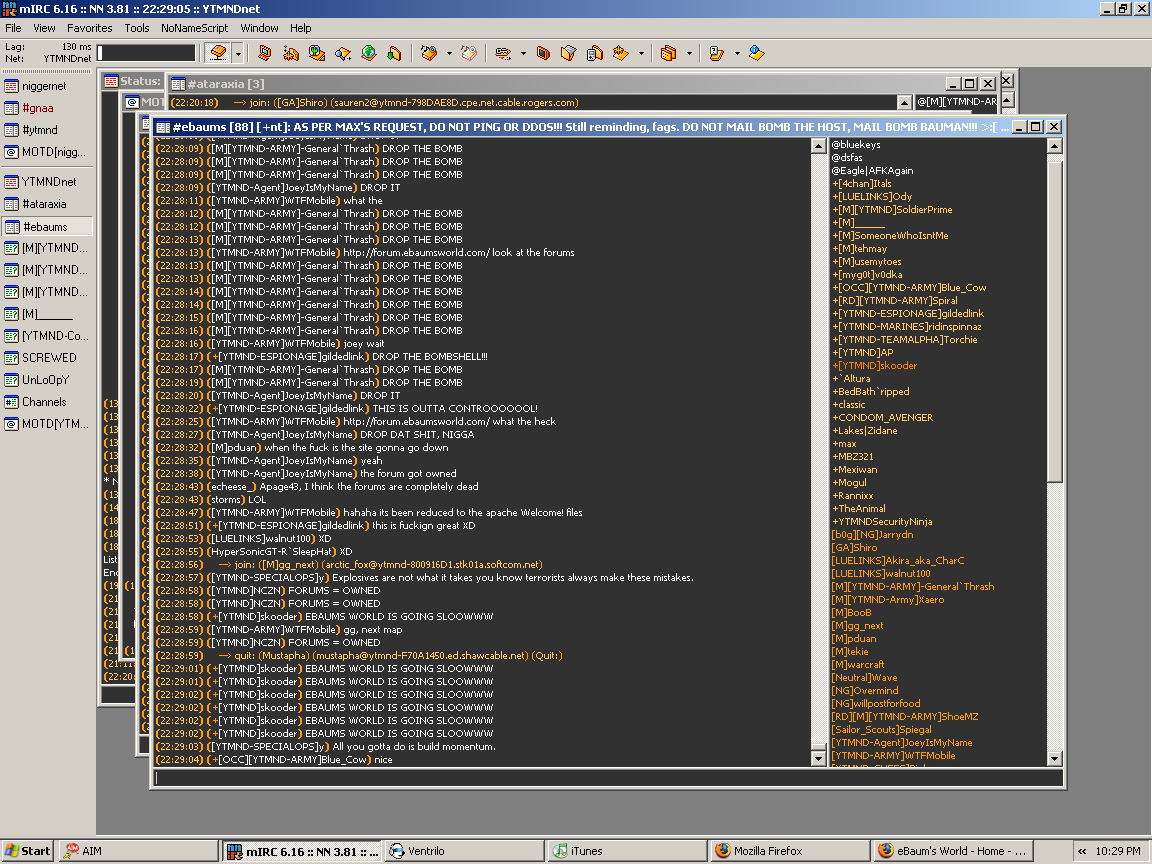Click the question-mark help toolbar icon
1152x864 pixels.
[716, 53]
